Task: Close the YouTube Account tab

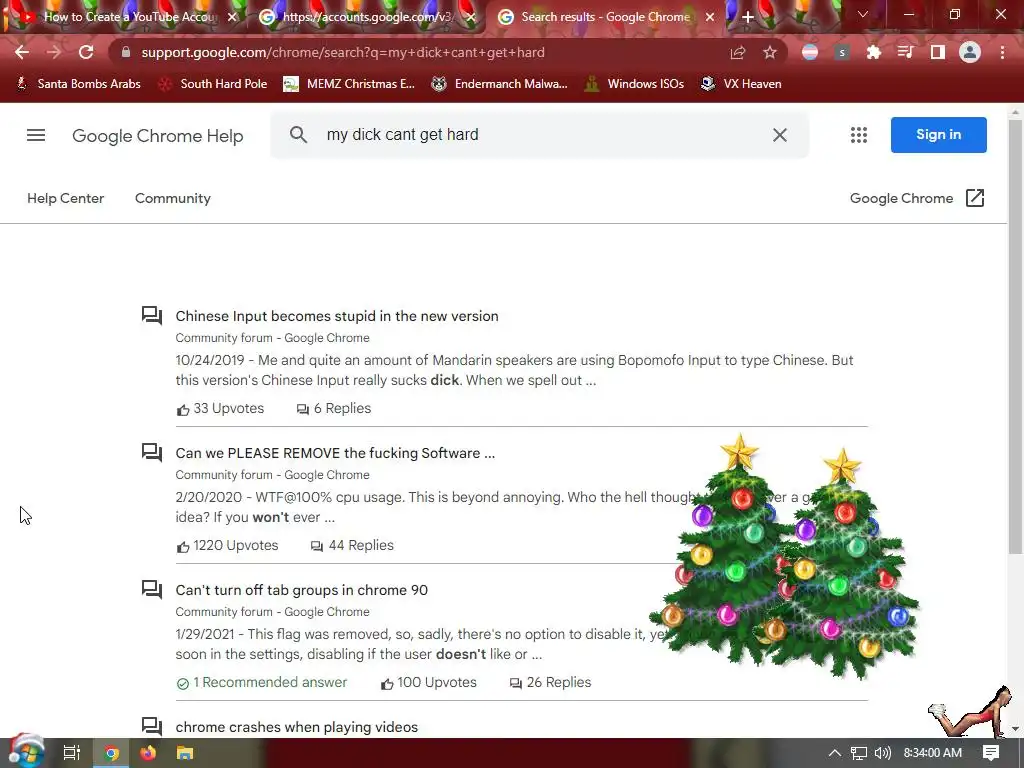Action: click(x=232, y=17)
